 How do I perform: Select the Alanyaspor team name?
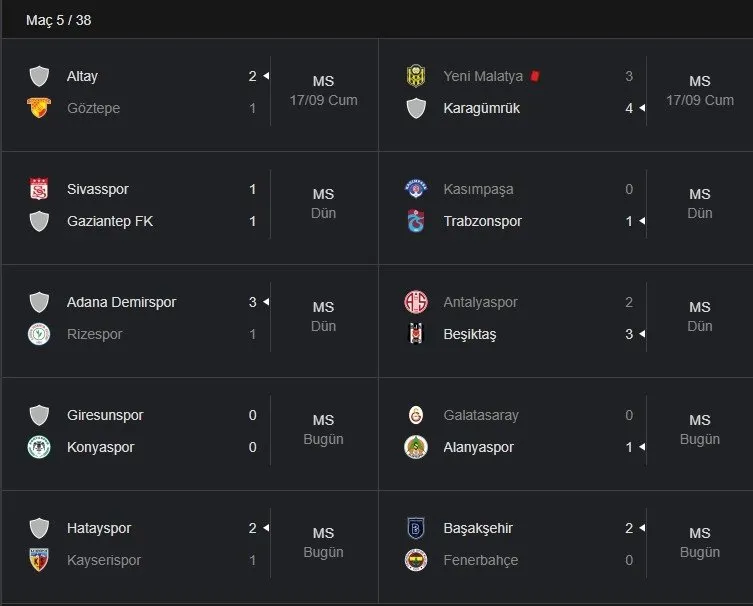click(x=478, y=447)
